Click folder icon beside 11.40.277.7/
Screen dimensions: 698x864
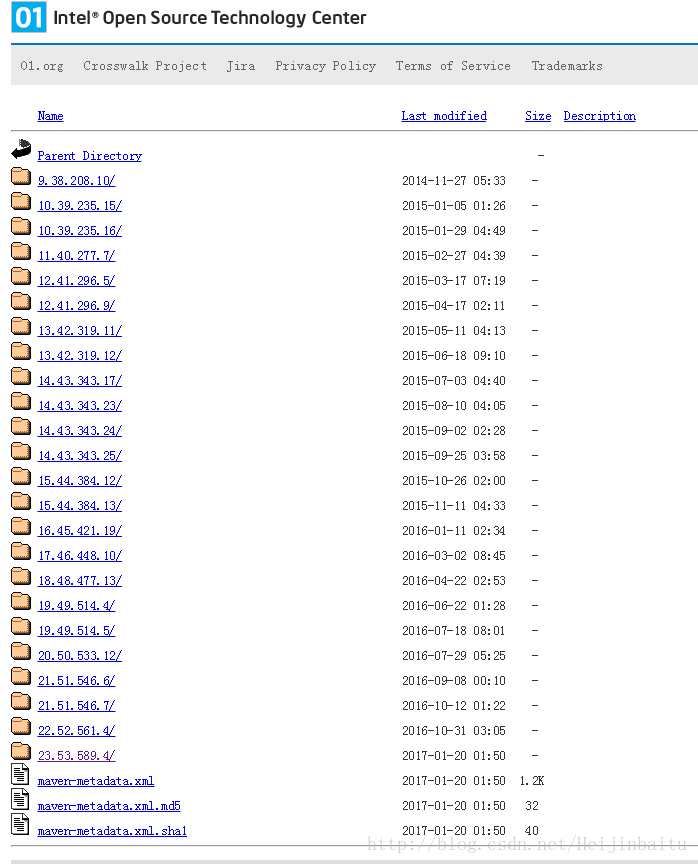click(21, 251)
